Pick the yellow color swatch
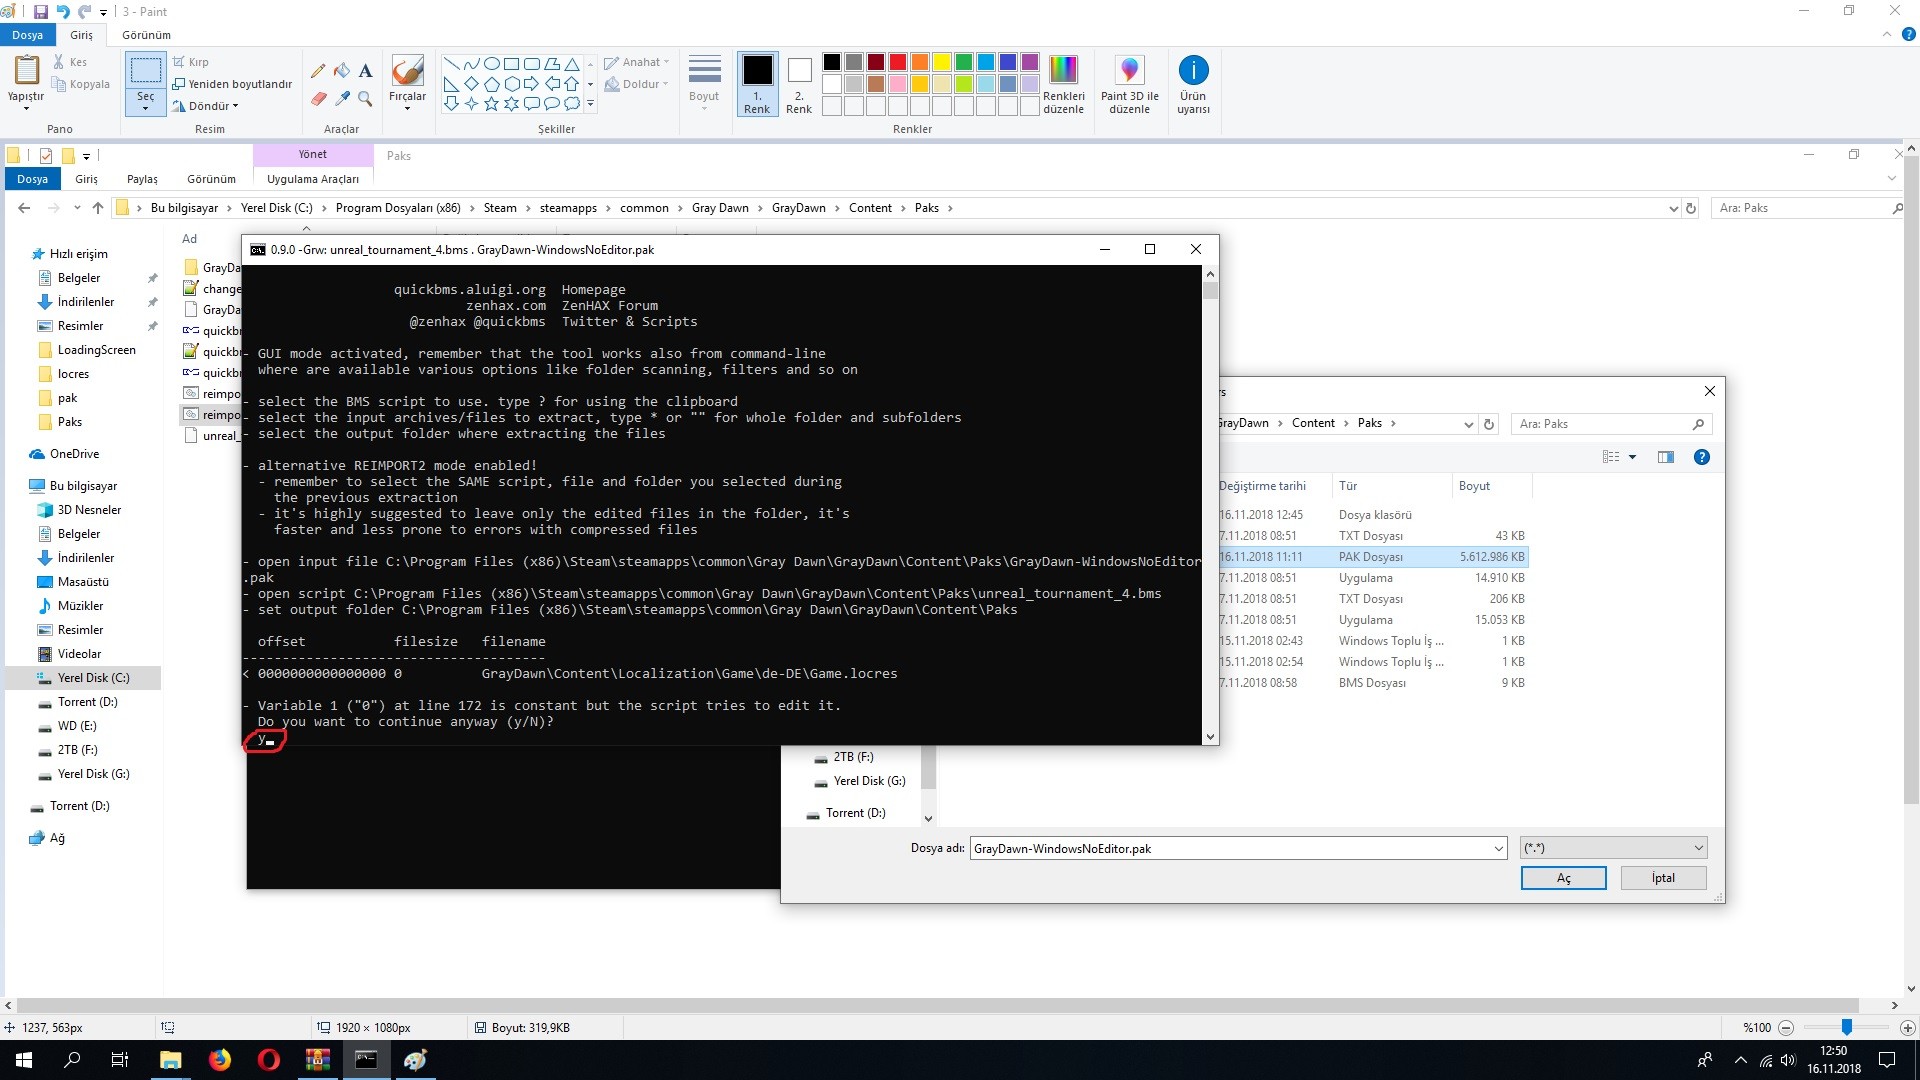1920x1080 pixels. (942, 62)
